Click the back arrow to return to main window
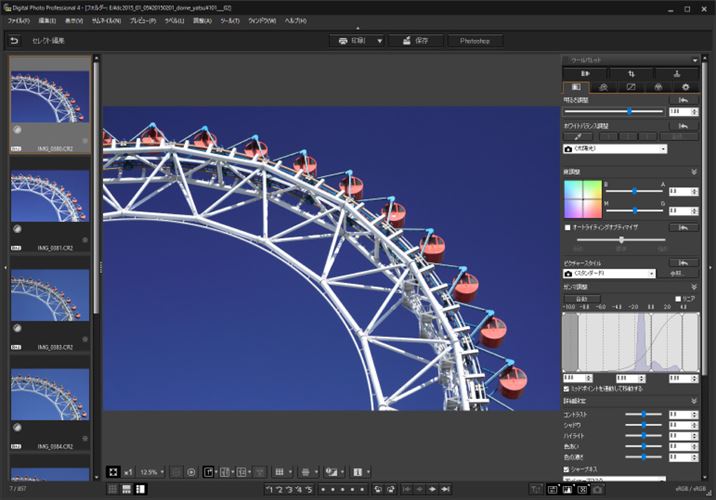The width and height of the screenshot is (716, 500). (x=14, y=41)
